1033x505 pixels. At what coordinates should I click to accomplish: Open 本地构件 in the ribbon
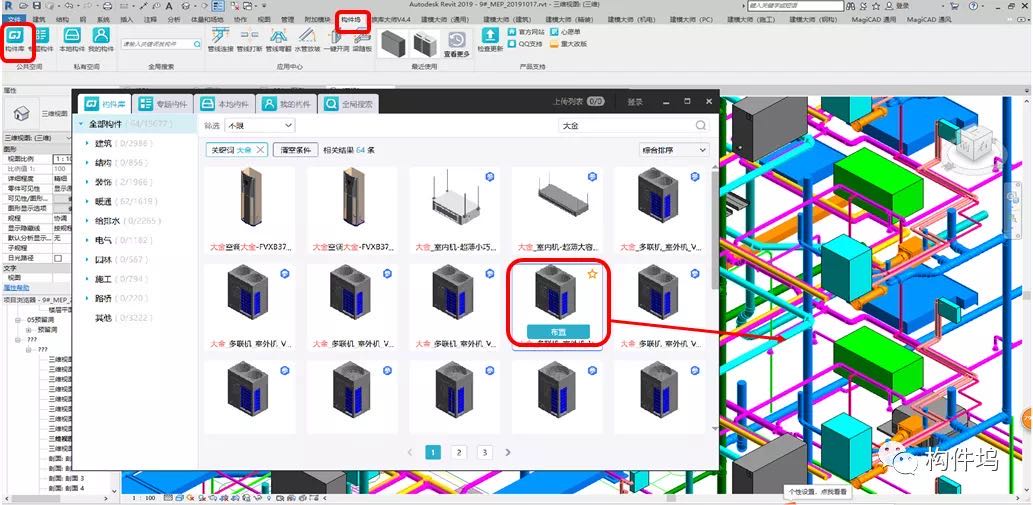(x=71, y=40)
